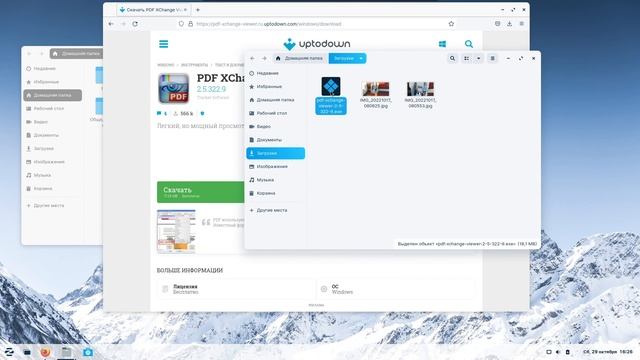The height and width of the screenshot is (360, 640).
Task: Select Домашняя папка in back file manager sidebar
Action: click(x=53, y=95)
